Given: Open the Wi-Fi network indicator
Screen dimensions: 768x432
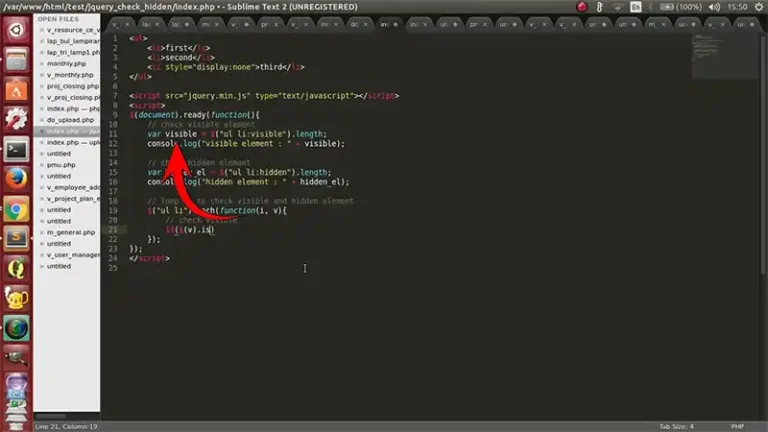Looking at the screenshot, I should (x=618, y=7).
